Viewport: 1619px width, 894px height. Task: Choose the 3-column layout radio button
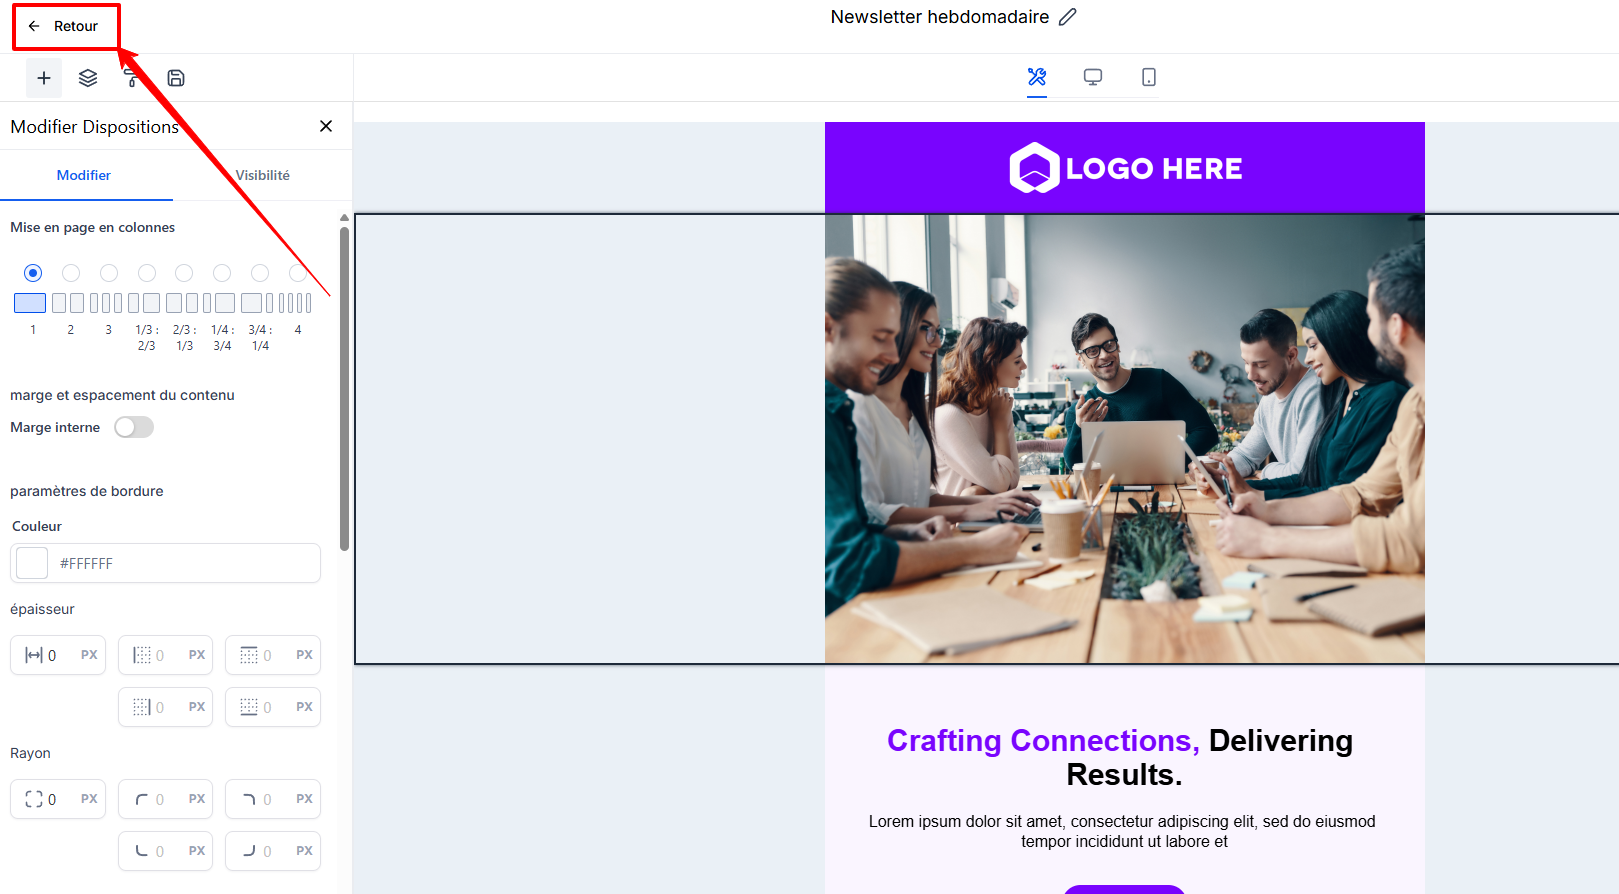109,273
